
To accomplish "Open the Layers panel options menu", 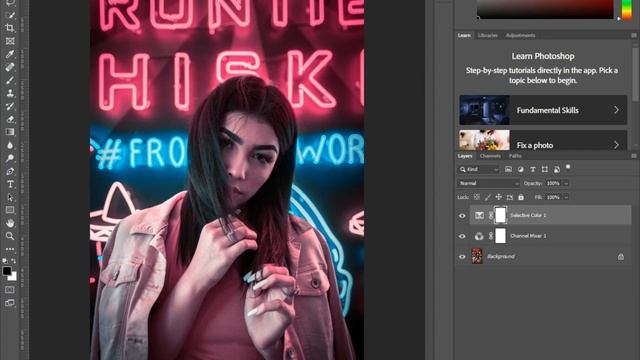I will click(633, 156).
